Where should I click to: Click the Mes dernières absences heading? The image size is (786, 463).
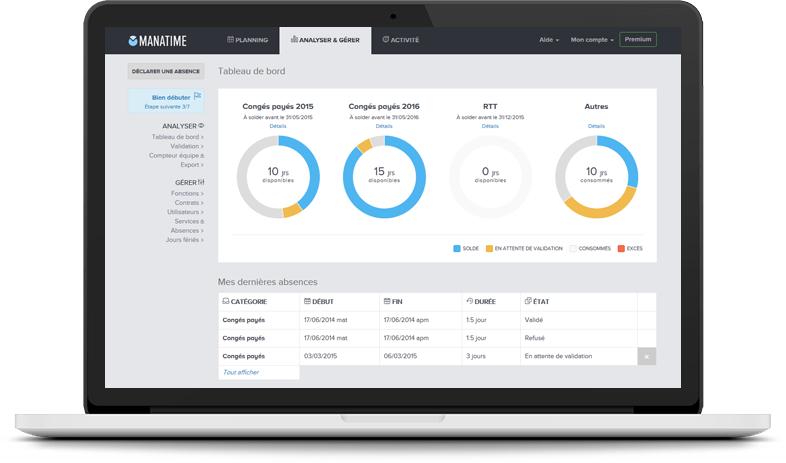pyautogui.click(x=267, y=282)
